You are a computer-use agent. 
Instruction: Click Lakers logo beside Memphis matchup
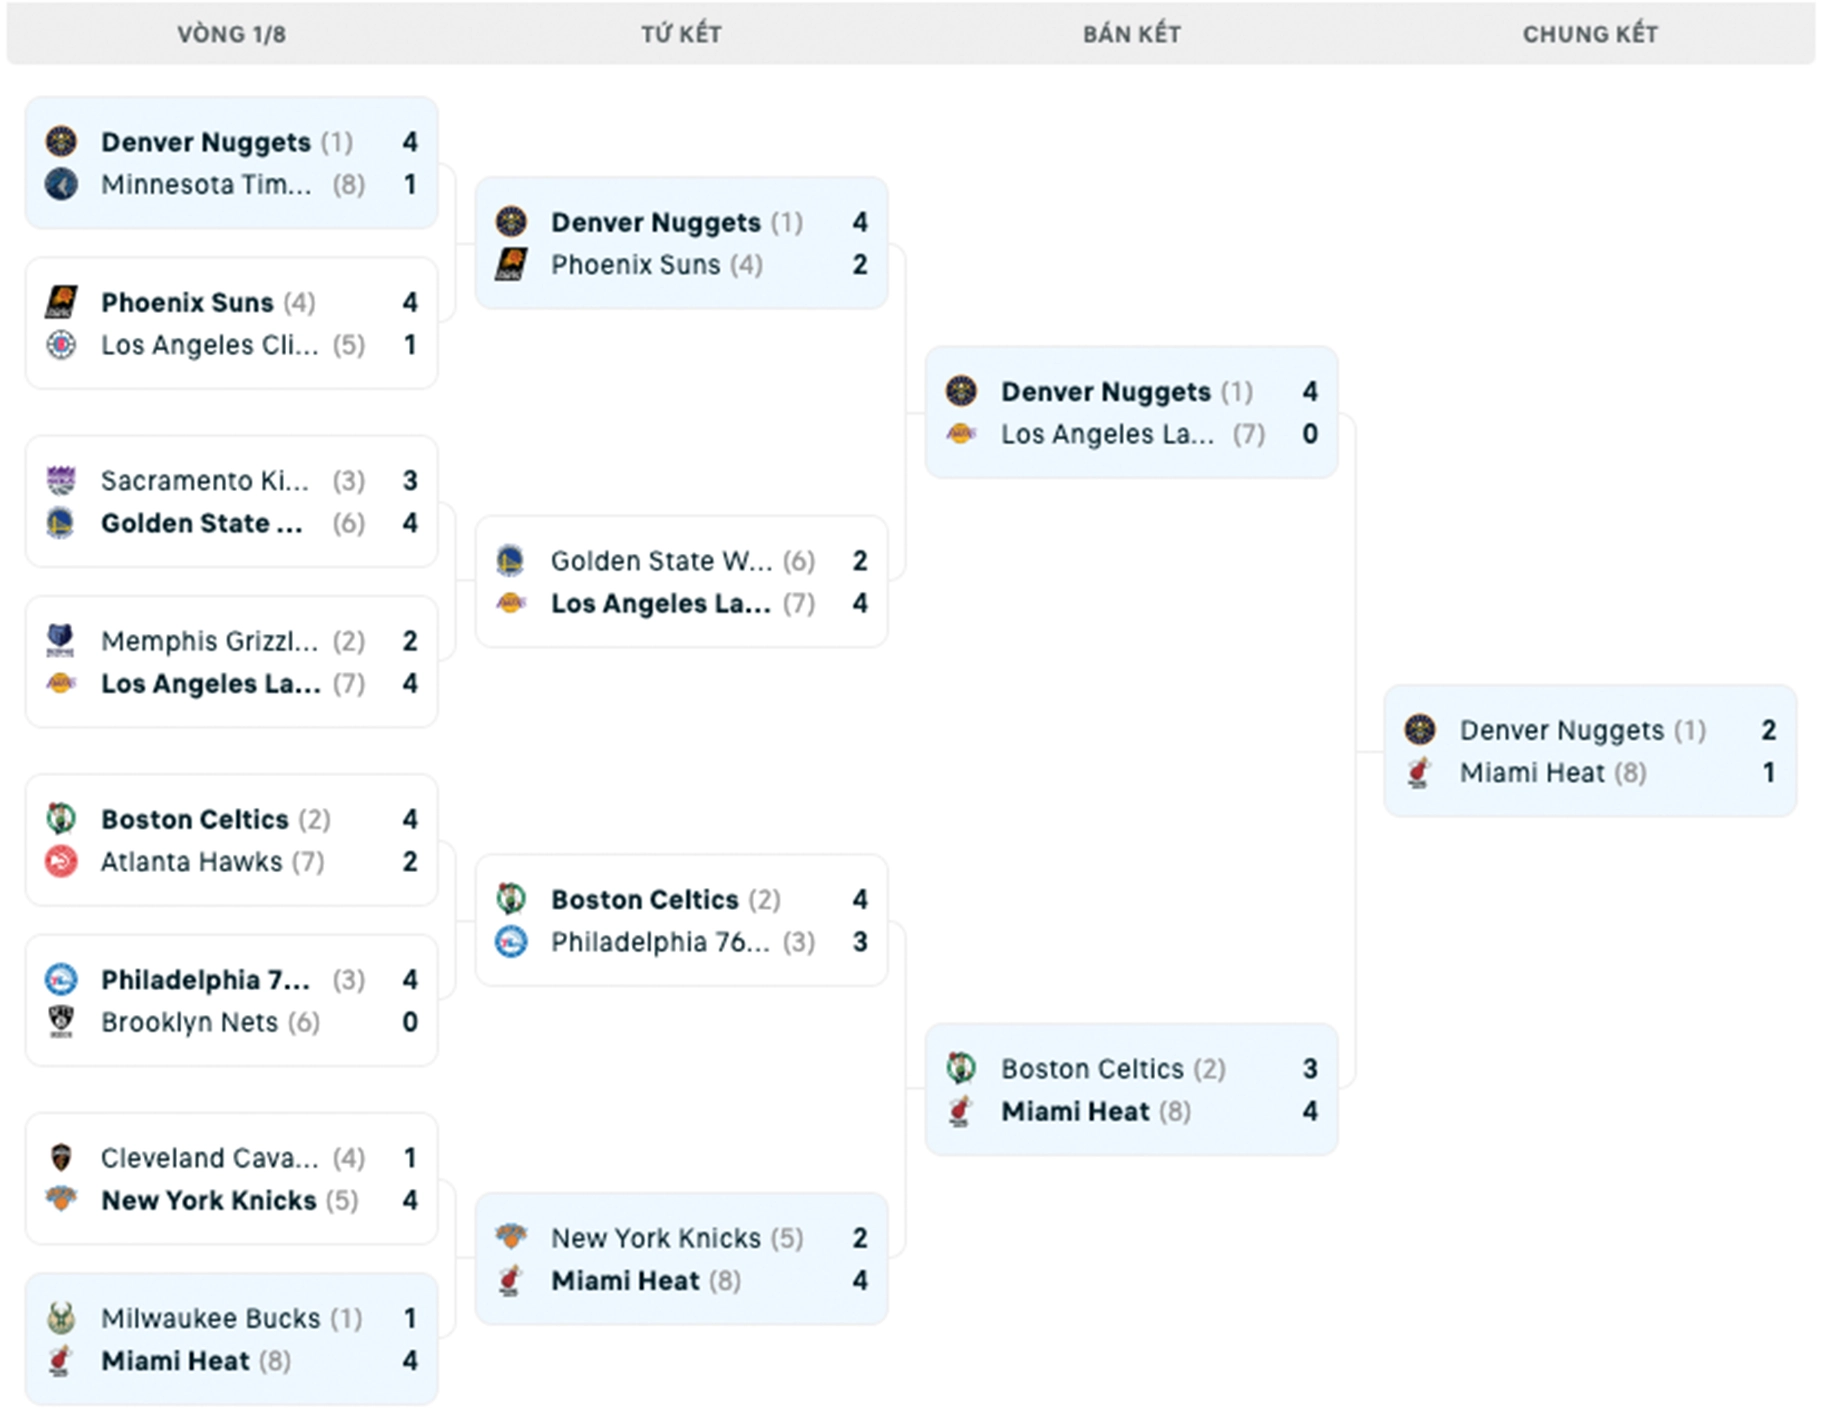pyautogui.click(x=61, y=683)
